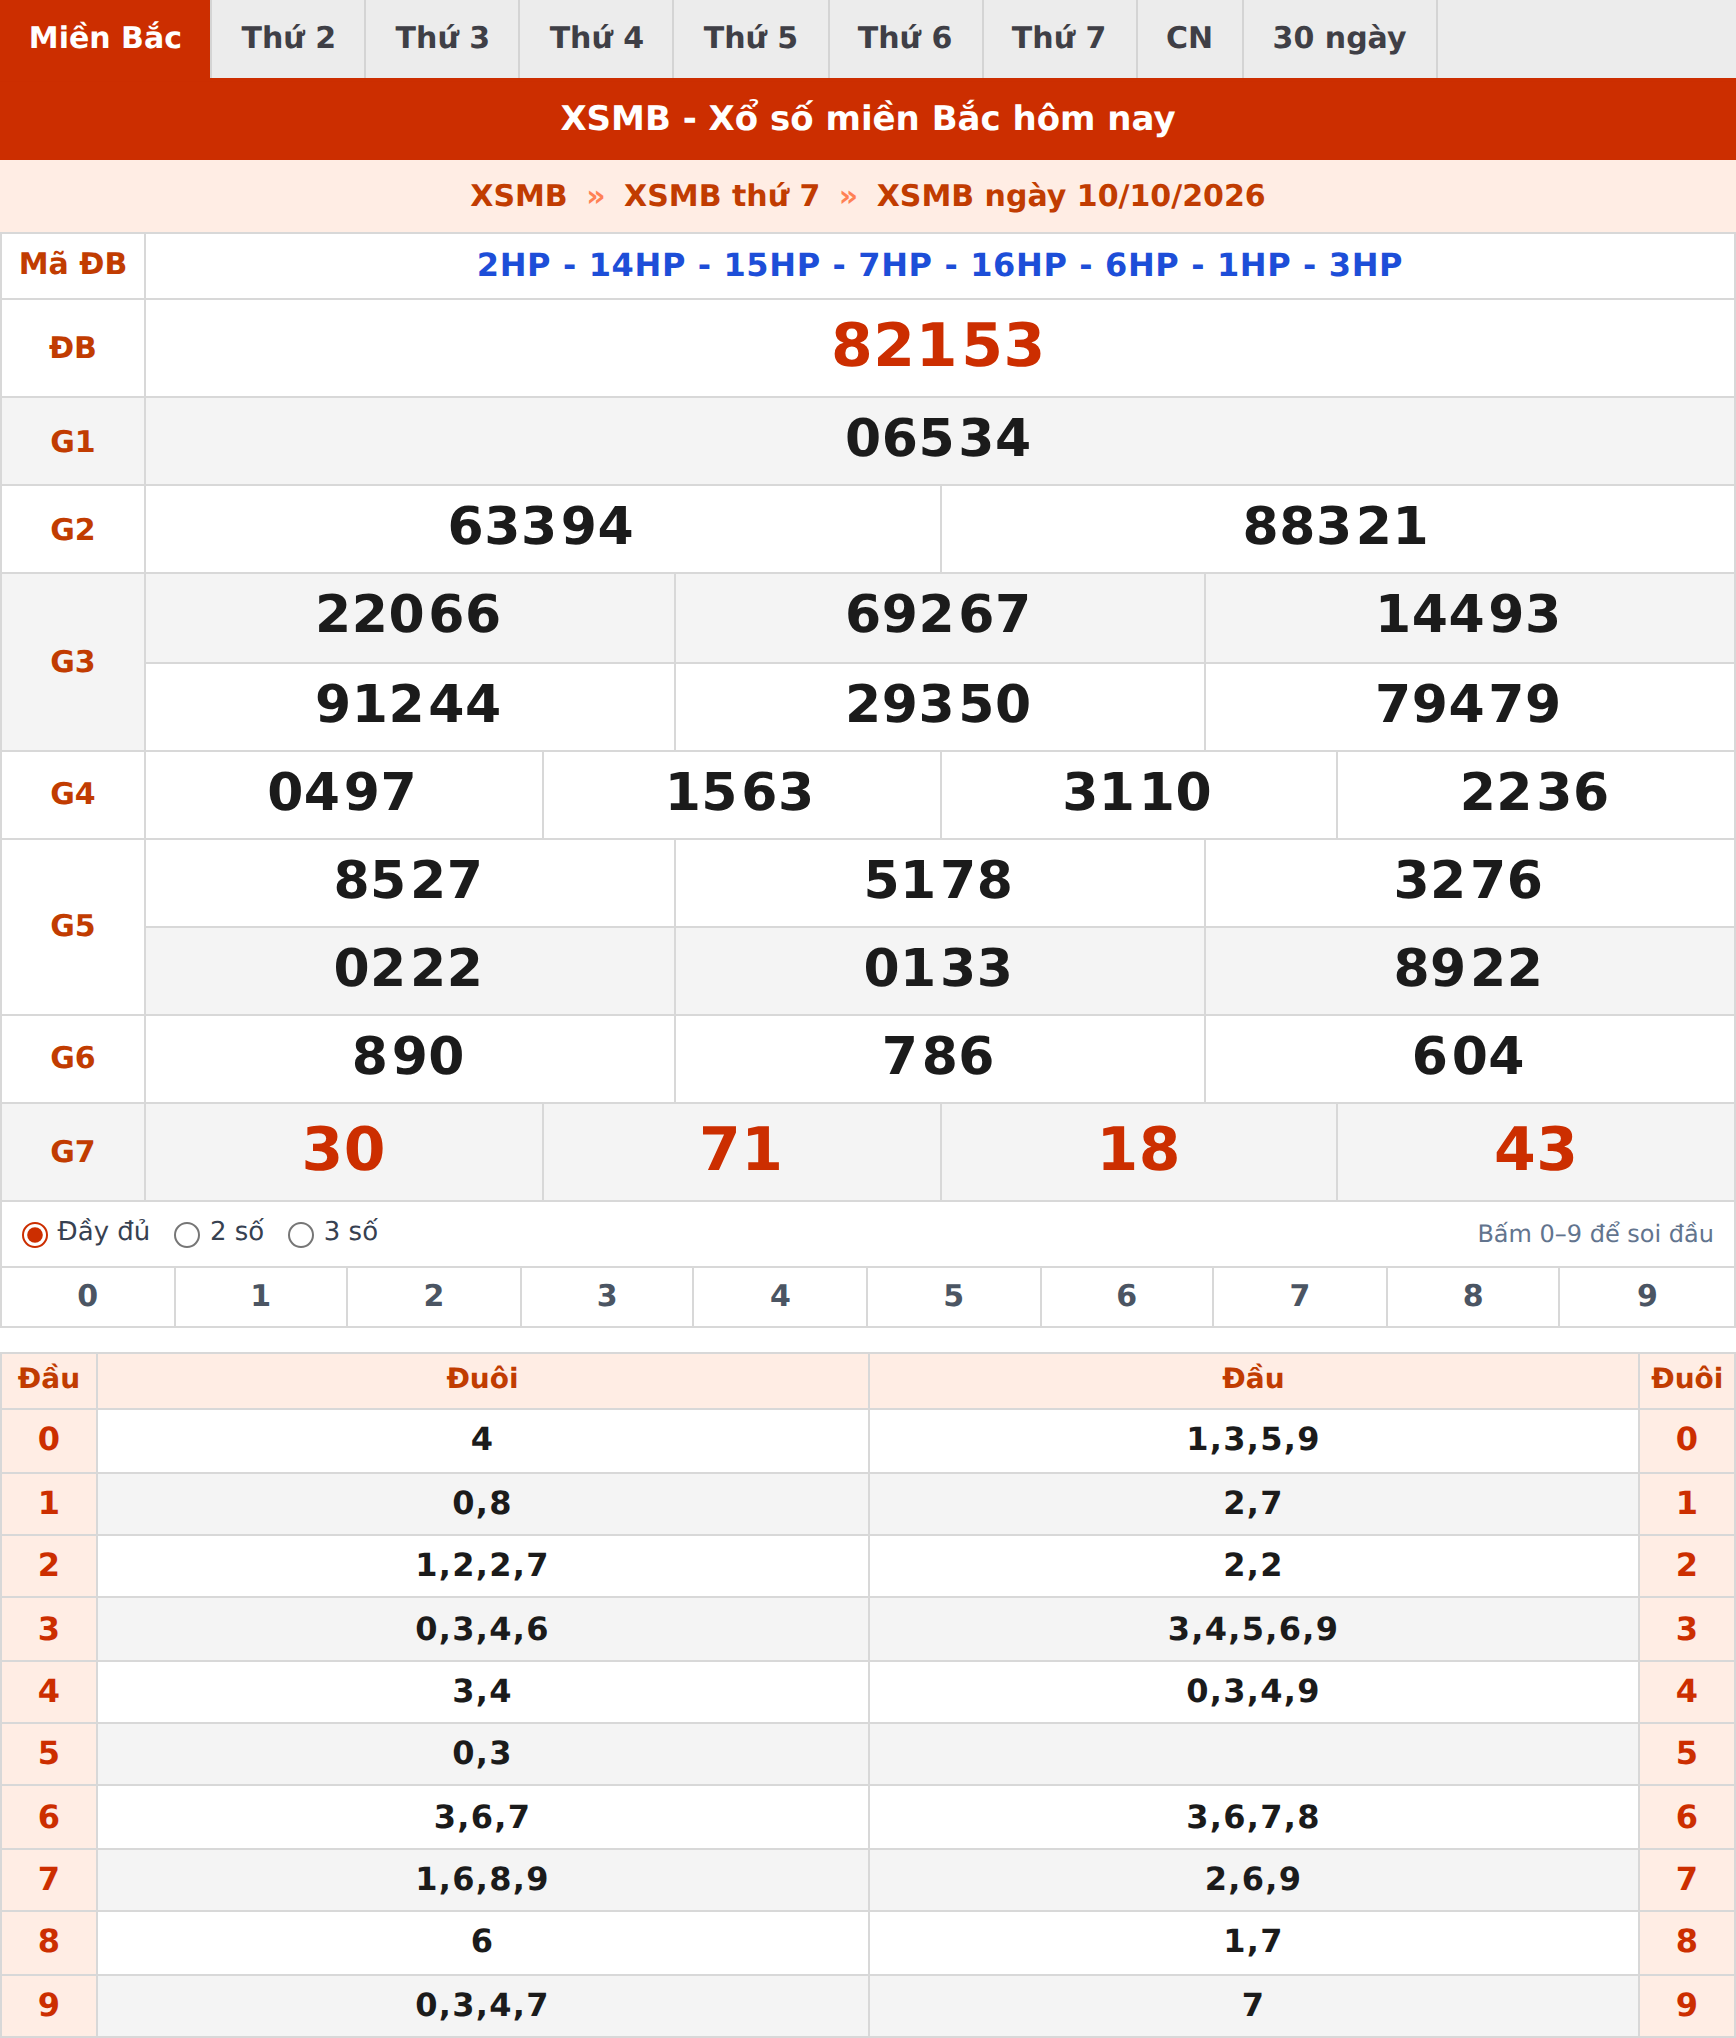
Task: Click digit 7 in soi đầu row
Action: click(1300, 1297)
